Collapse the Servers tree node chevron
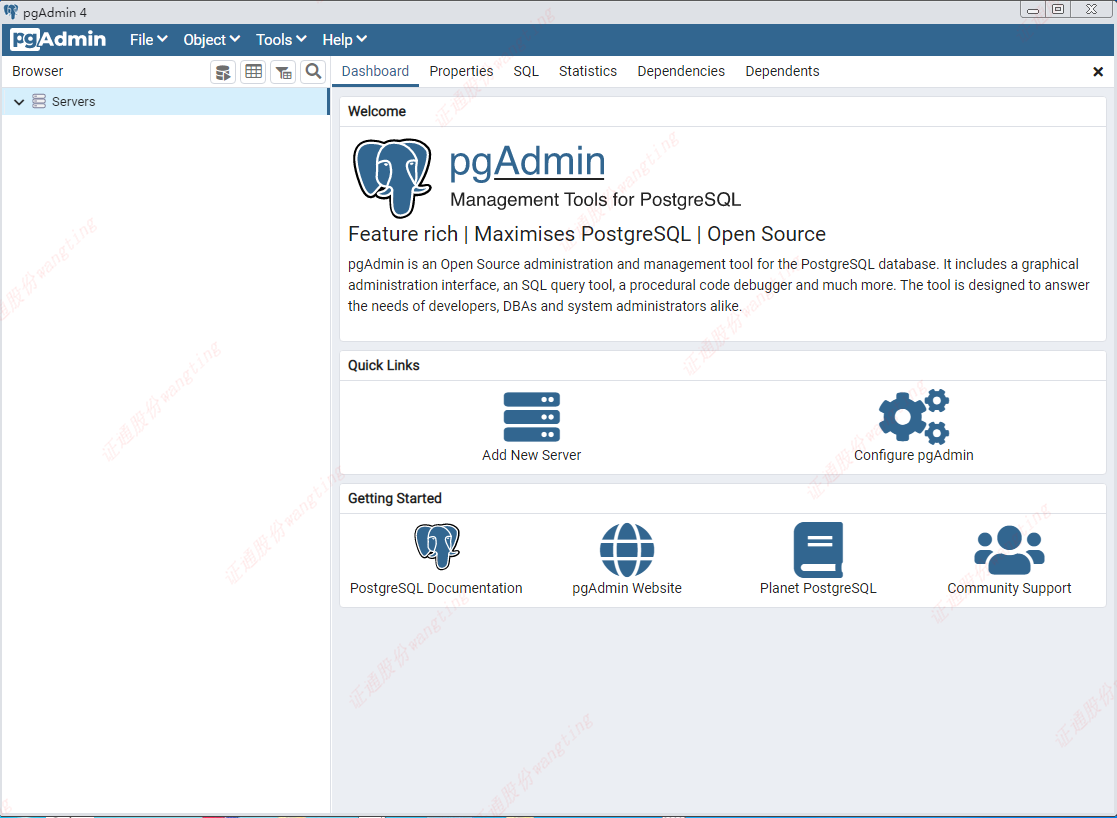The image size is (1117, 818). pos(19,102)
